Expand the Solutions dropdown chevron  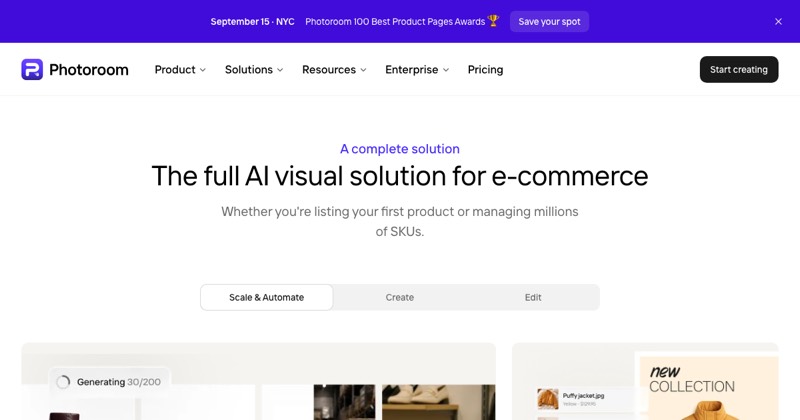point(280,70)
